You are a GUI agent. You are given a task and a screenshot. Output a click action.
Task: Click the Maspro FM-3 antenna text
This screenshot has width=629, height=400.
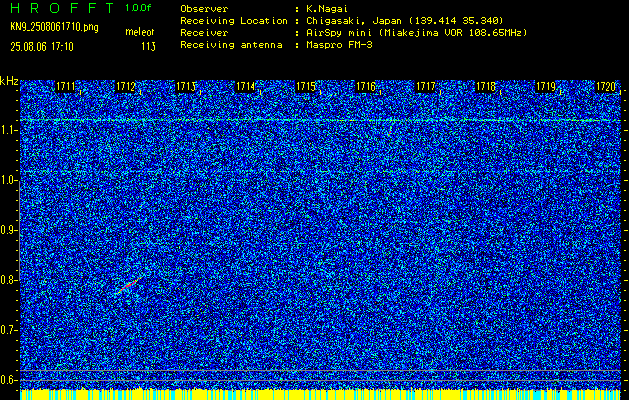[x=339, y=45]
